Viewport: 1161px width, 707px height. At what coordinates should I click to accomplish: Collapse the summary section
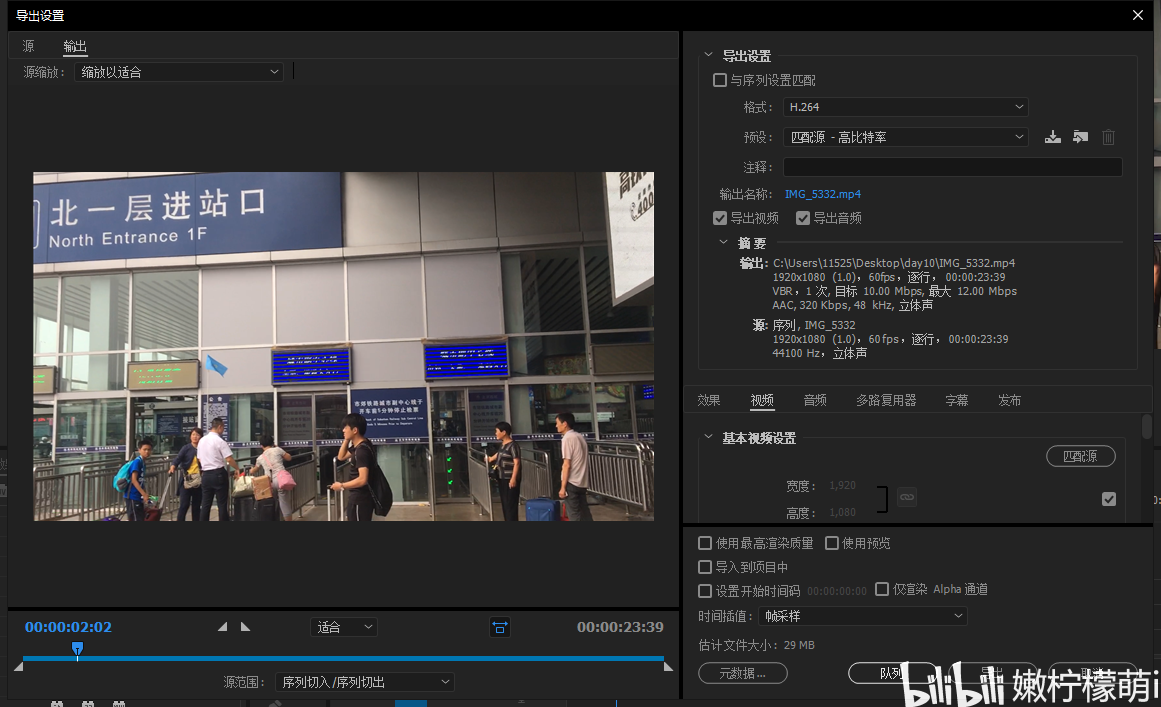click(x=723, y=242)
